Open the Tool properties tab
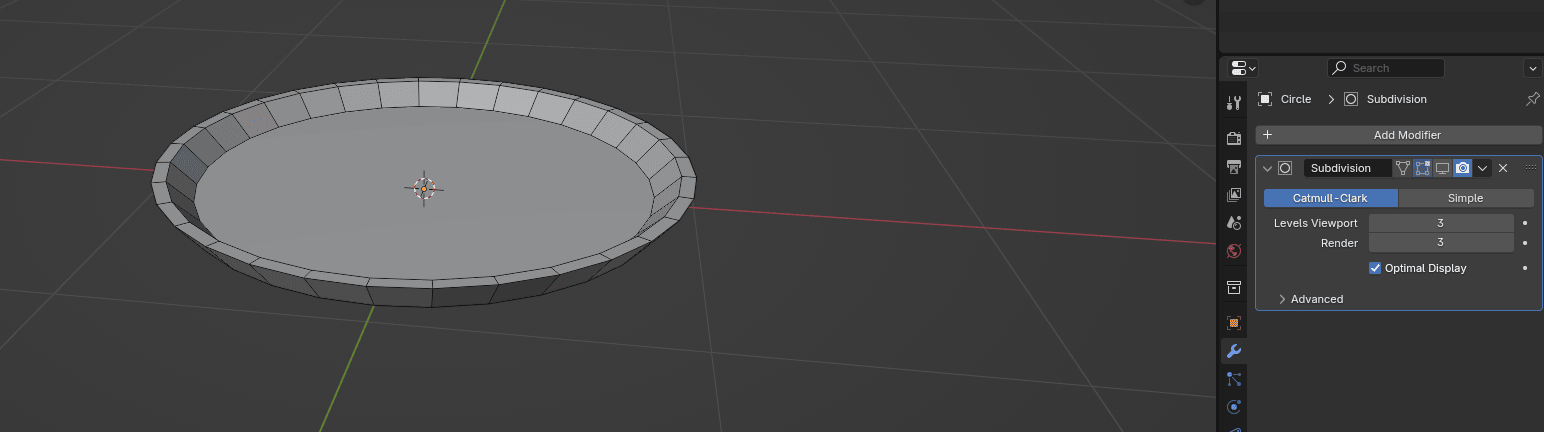Viewport: 1544px width, 432px height. point(1234,102)
